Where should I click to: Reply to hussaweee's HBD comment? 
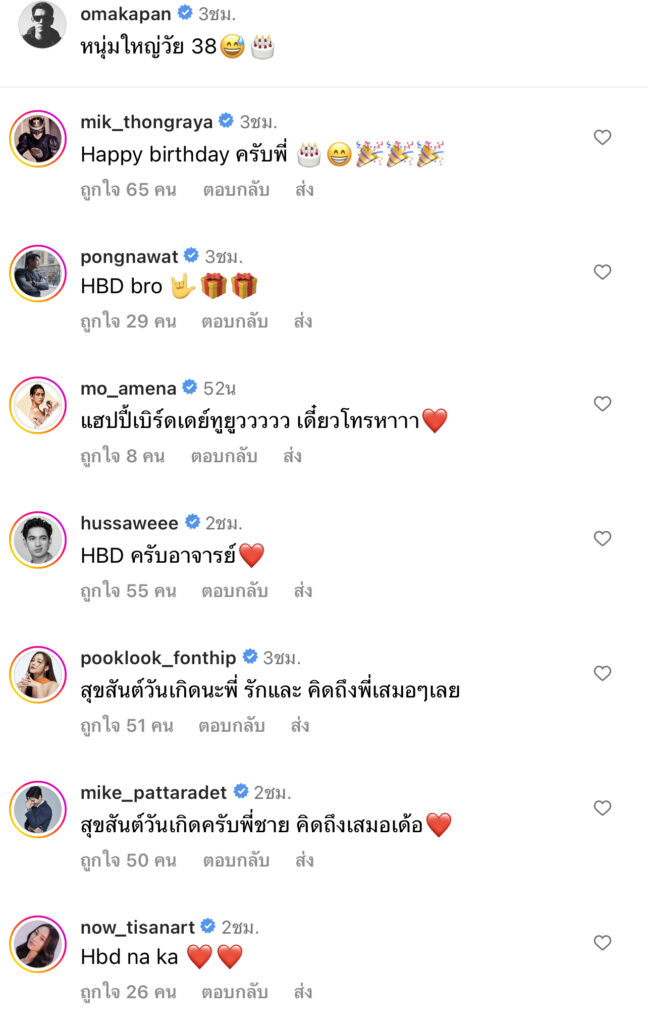coord(234,591)
